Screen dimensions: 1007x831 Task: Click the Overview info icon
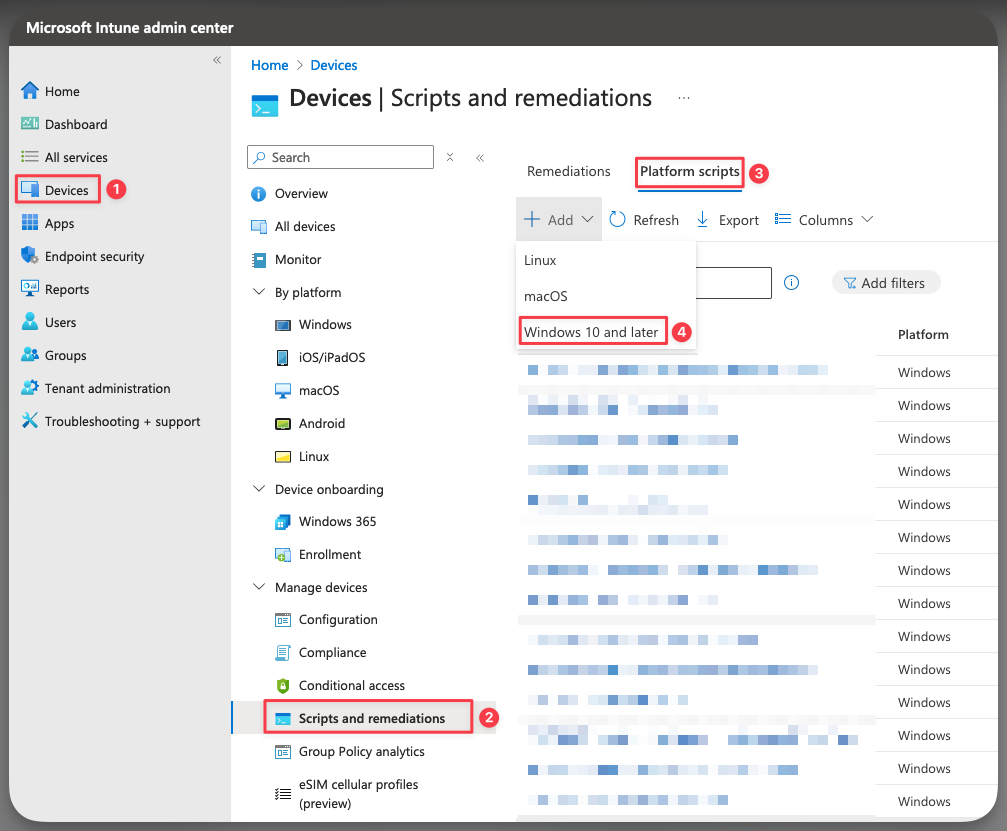point(258,194)
